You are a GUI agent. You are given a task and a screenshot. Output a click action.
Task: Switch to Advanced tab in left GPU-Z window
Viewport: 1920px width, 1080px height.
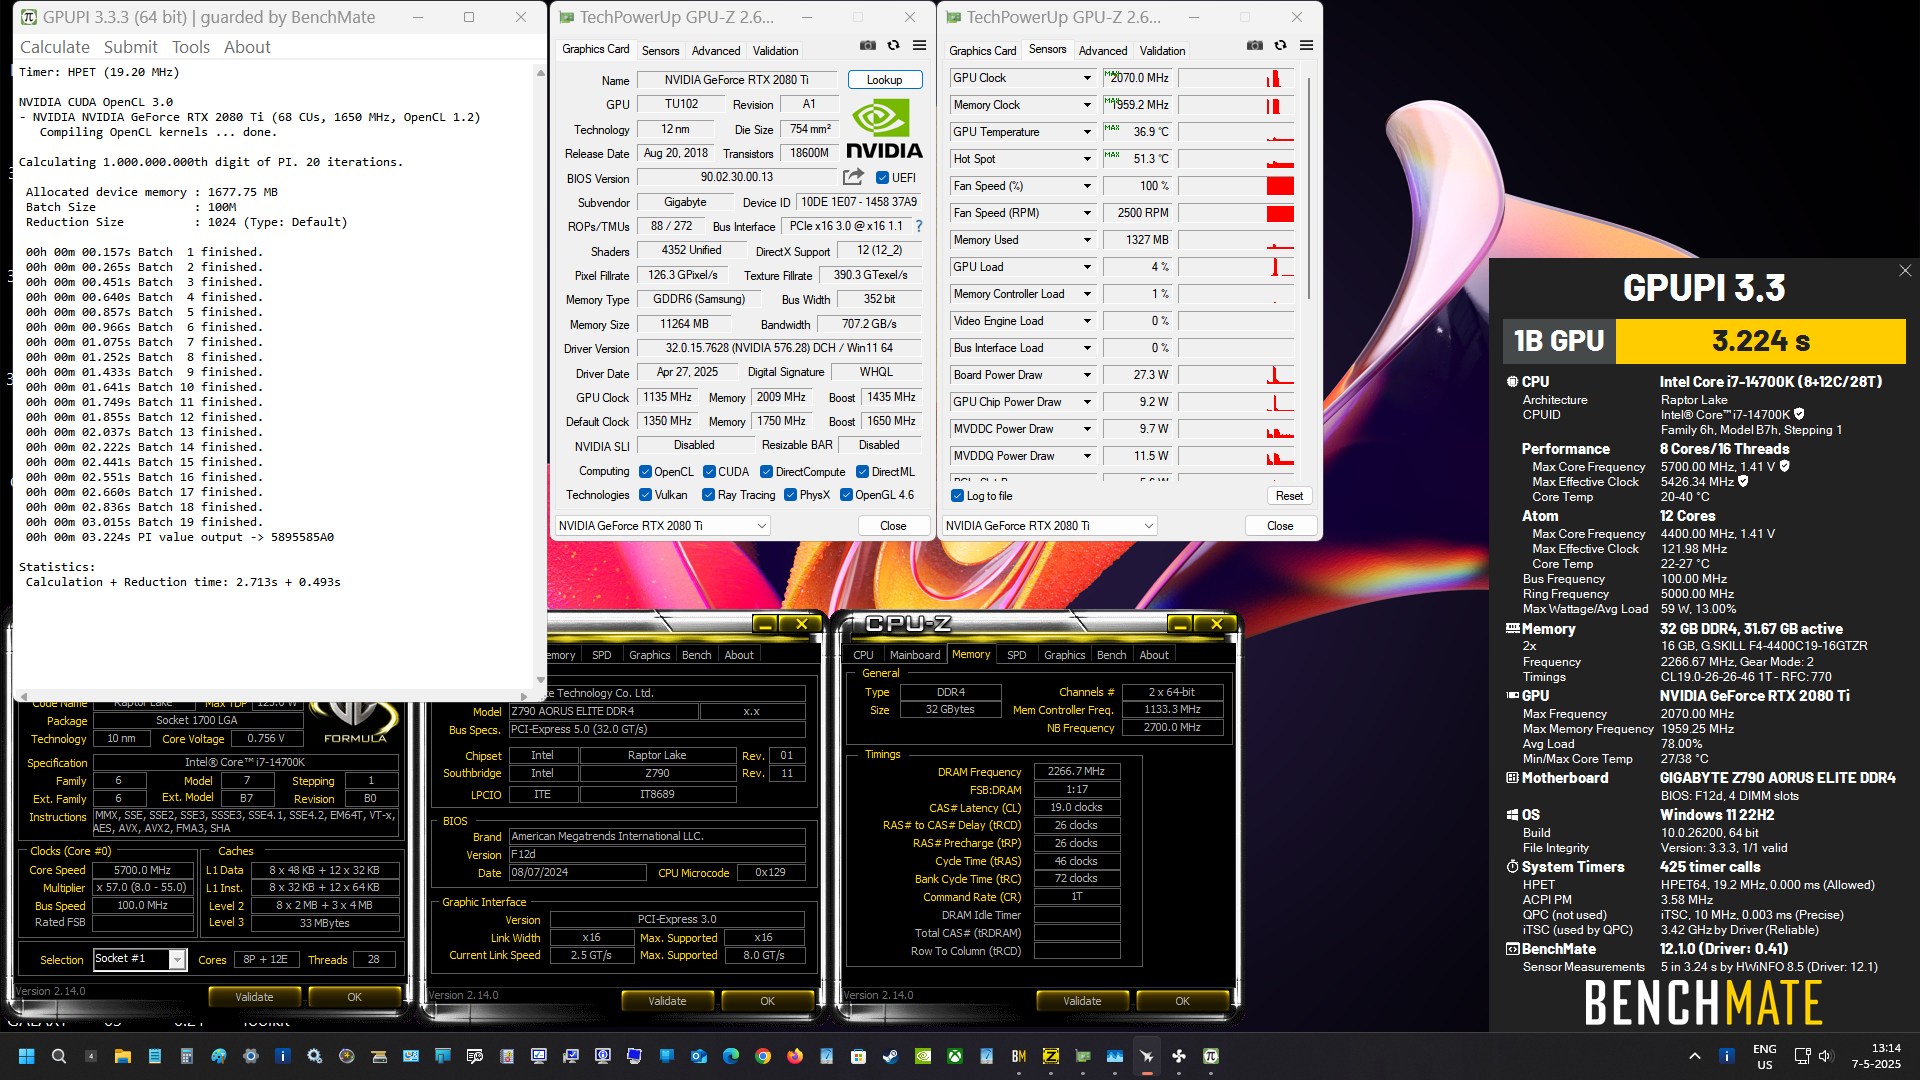[x=716, y=51]
